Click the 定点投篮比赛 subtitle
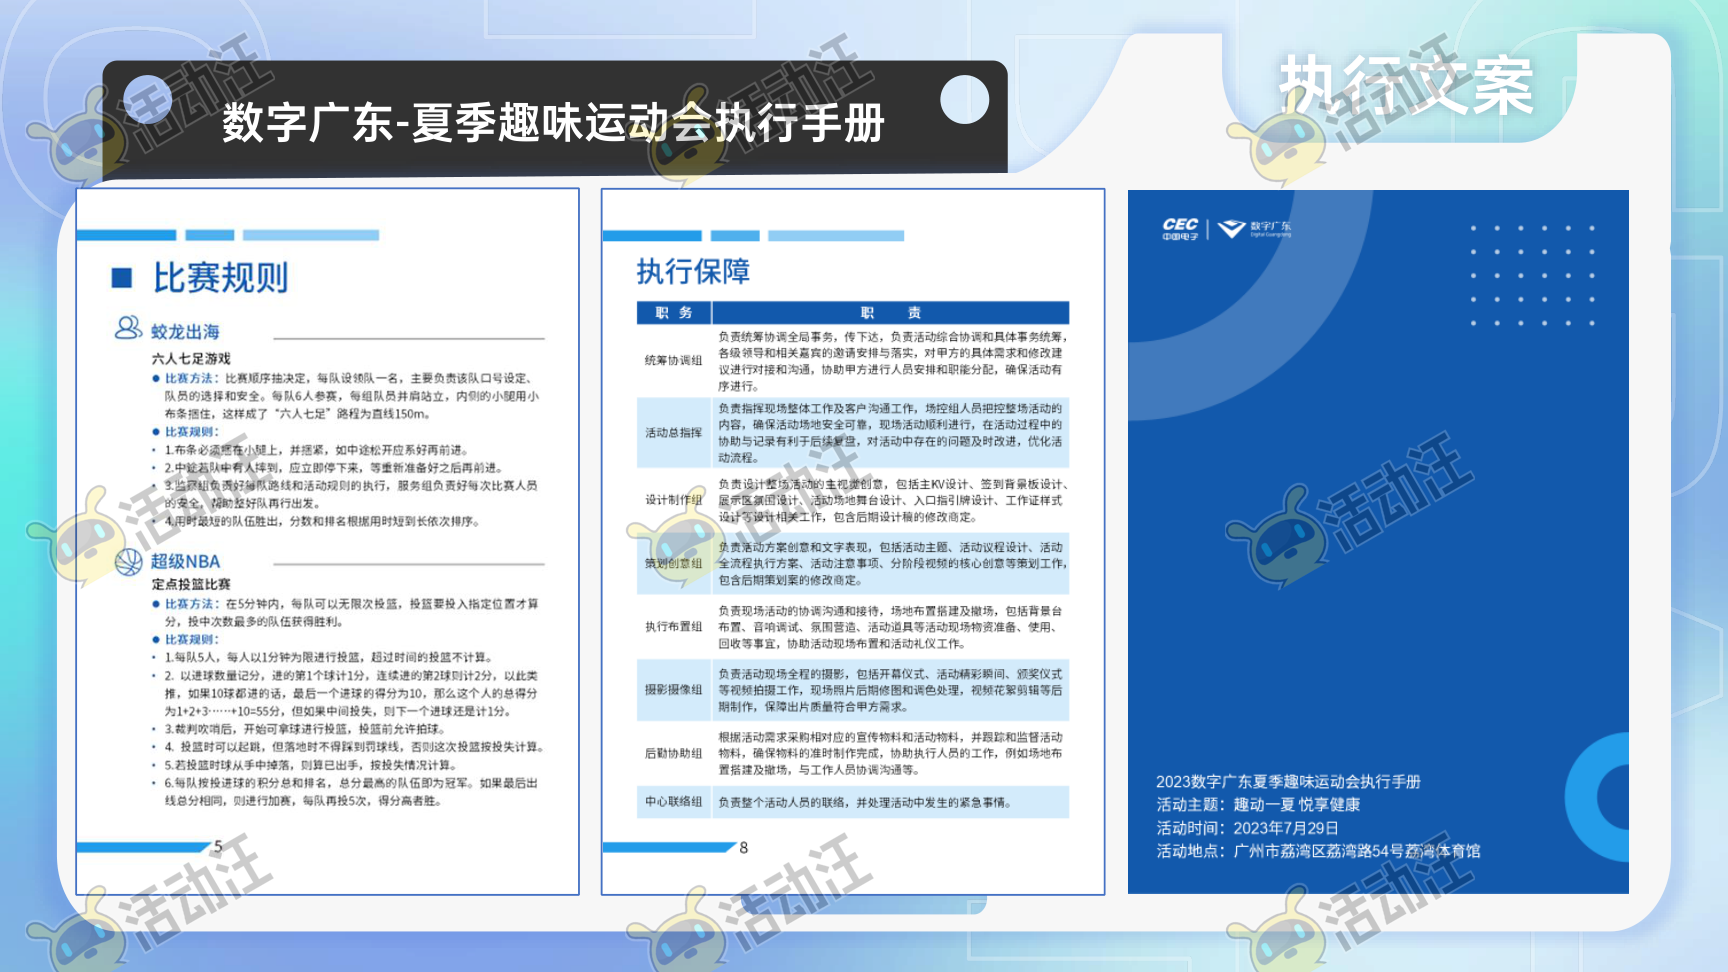The image size is (1728, 972). point(191,584)
